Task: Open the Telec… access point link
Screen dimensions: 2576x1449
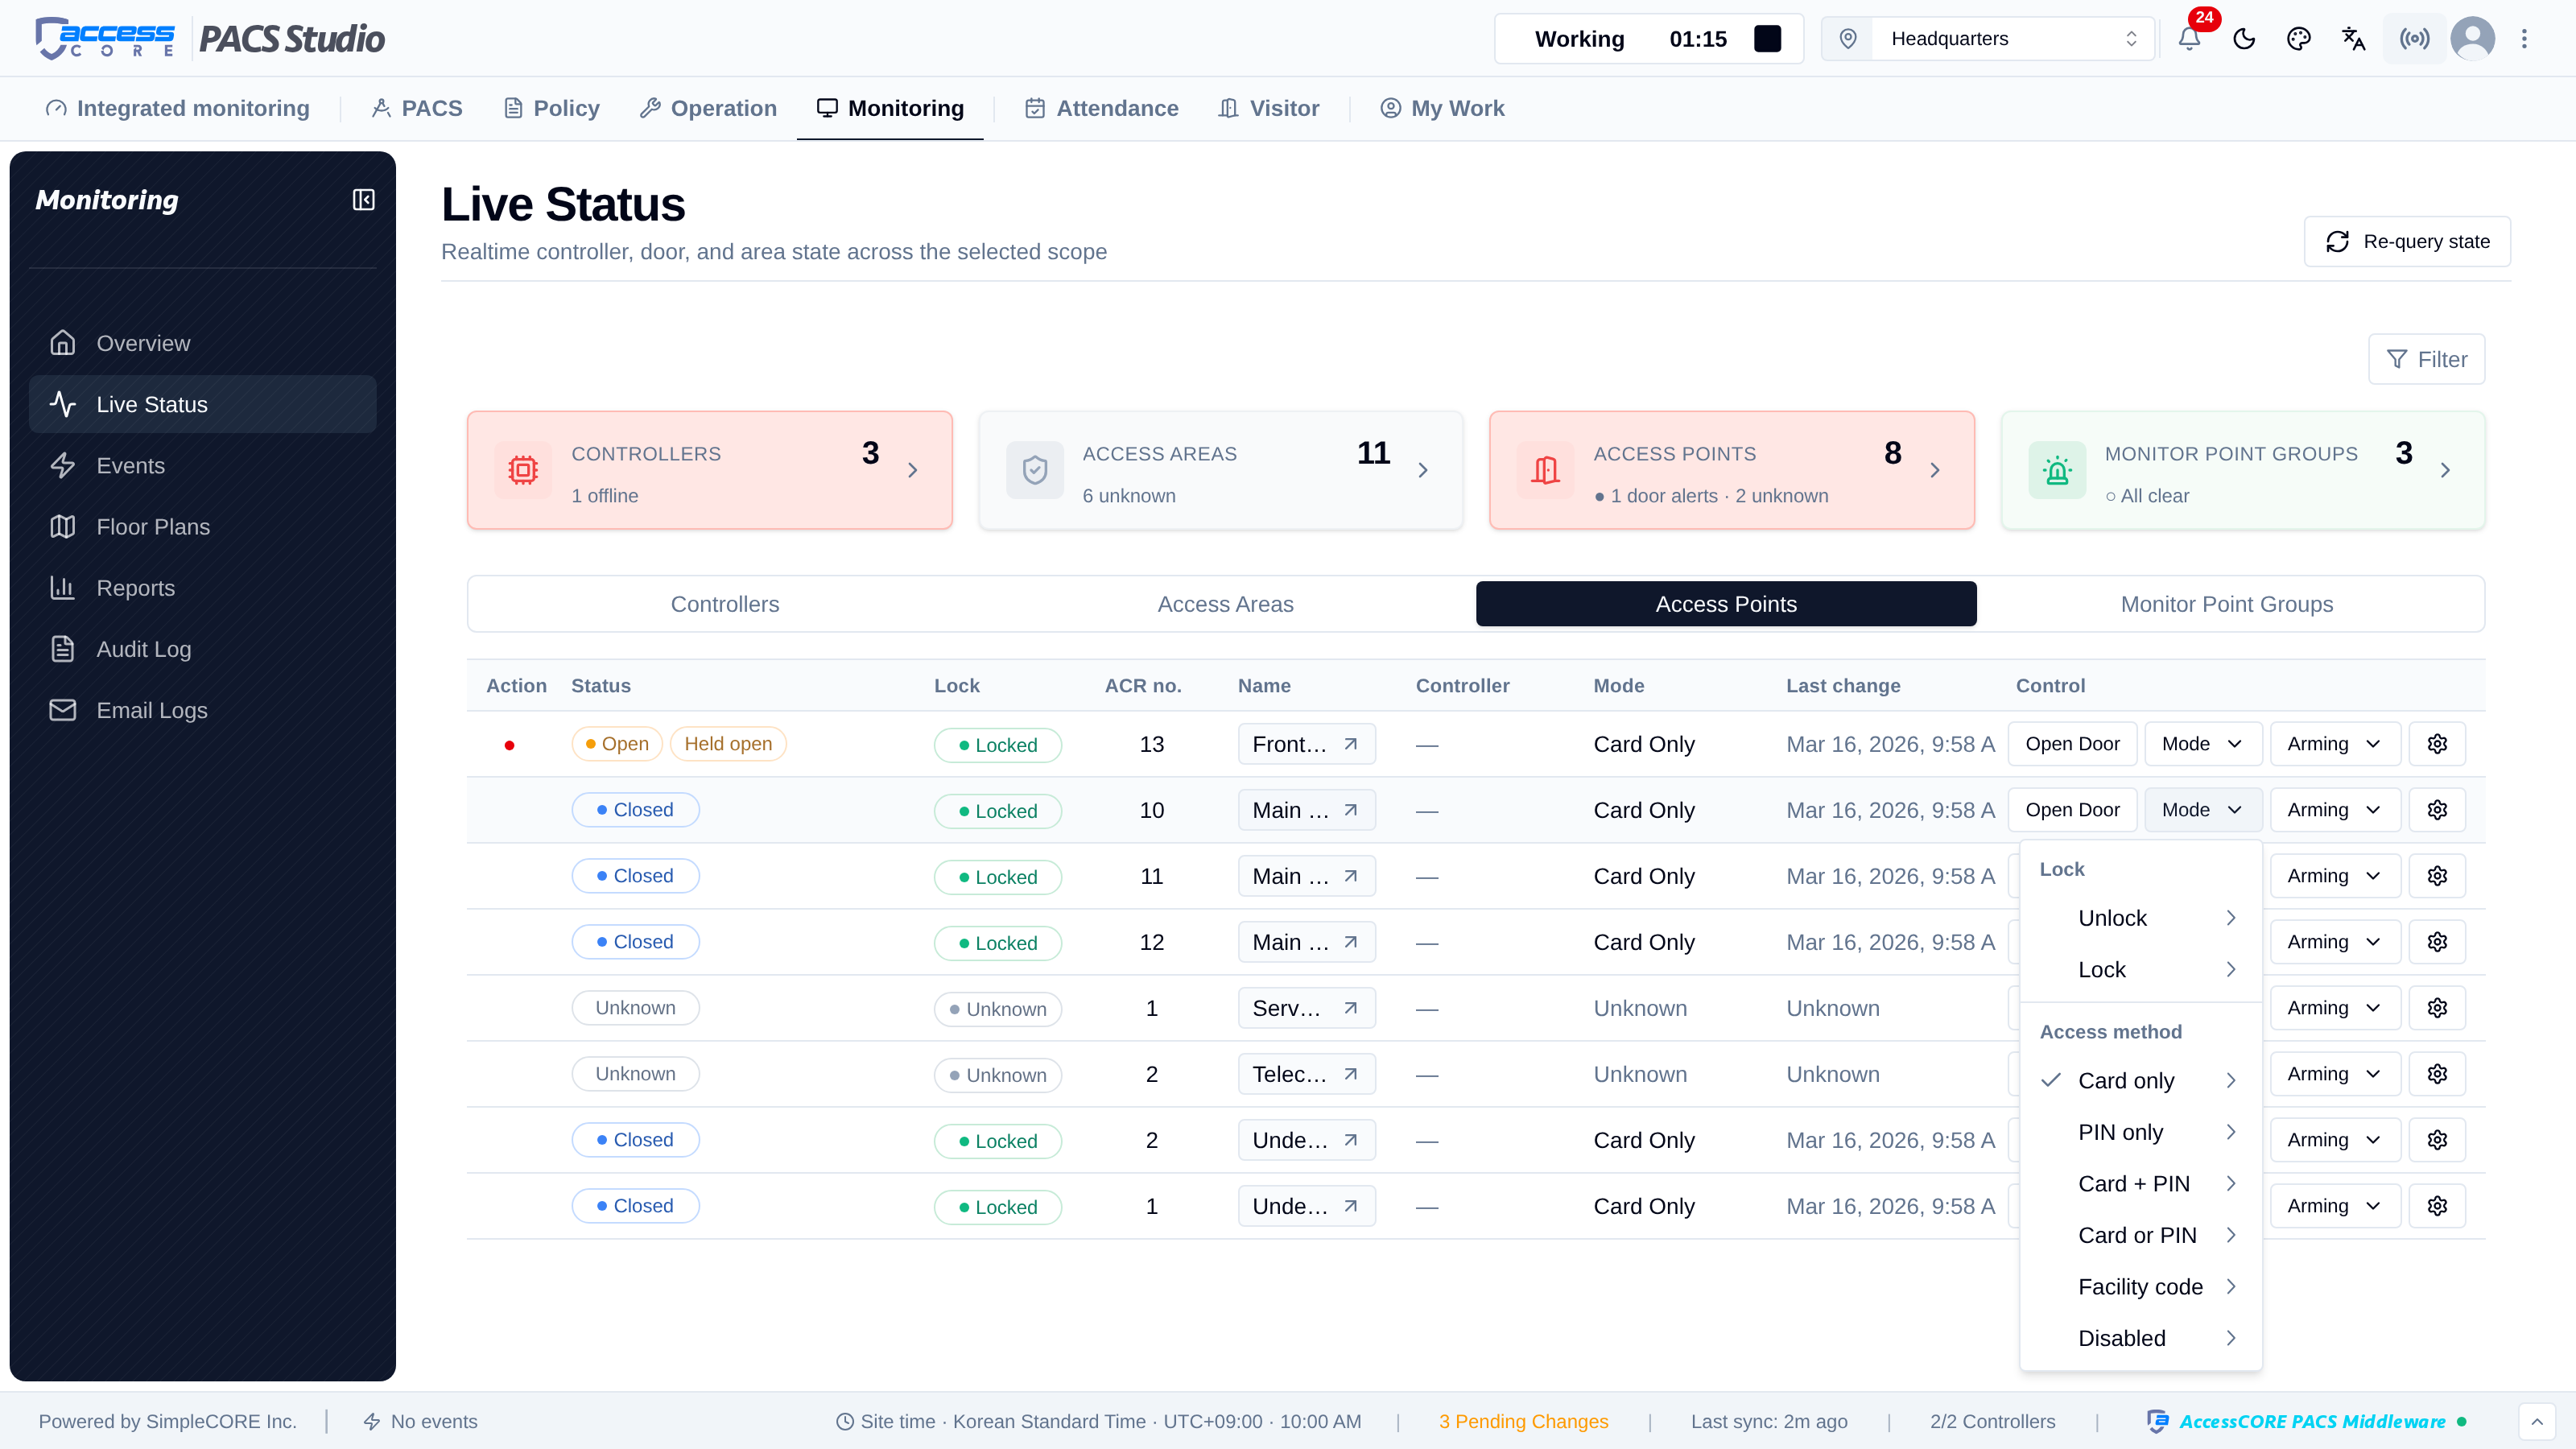Action: point(1306,1074)
